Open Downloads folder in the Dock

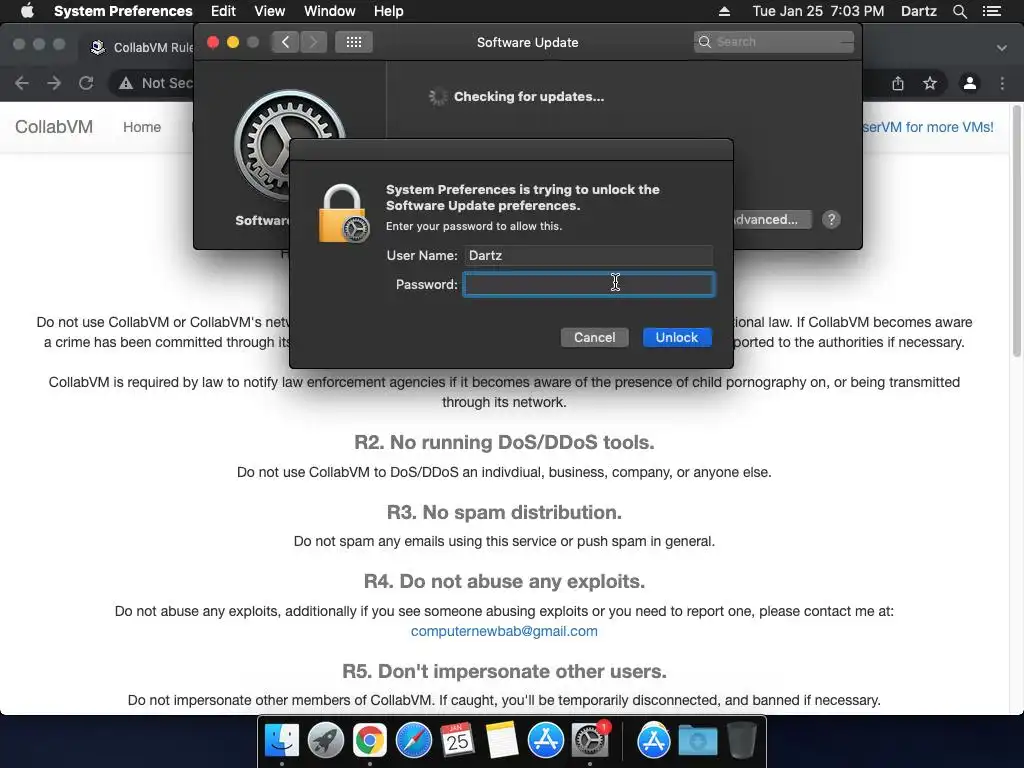click(697, 741)
